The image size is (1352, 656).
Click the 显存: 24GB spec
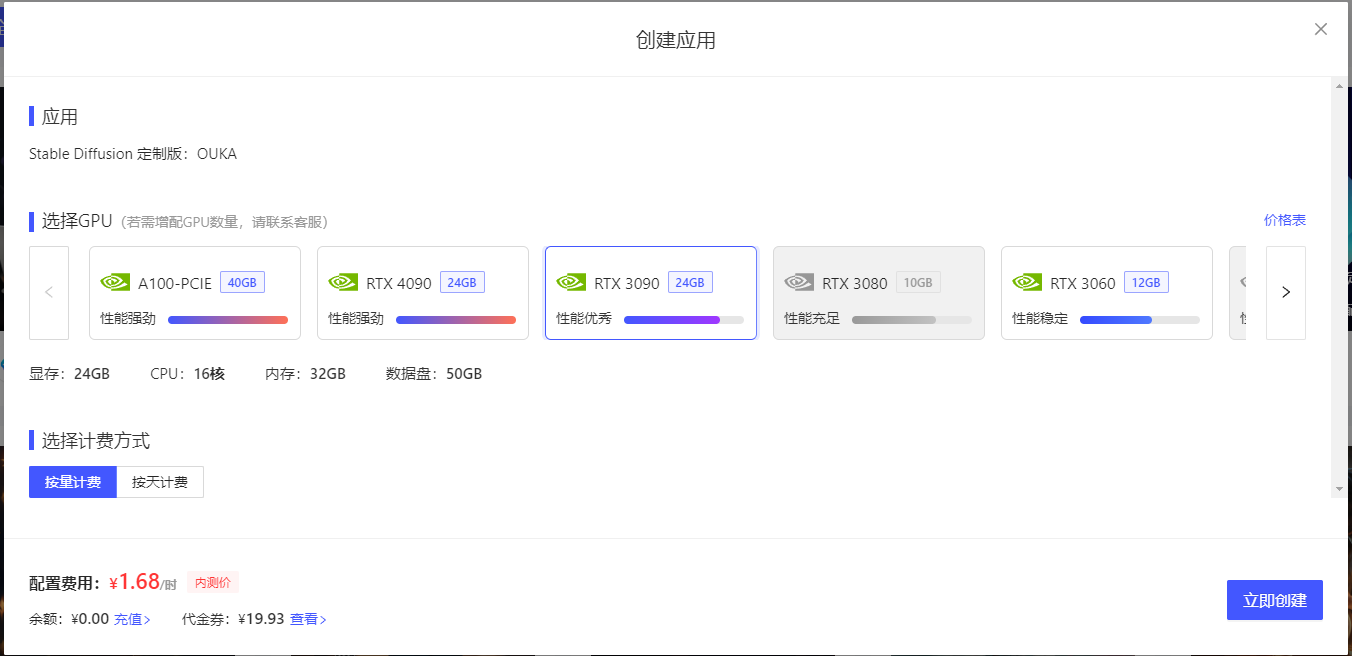tap(69, 374)
